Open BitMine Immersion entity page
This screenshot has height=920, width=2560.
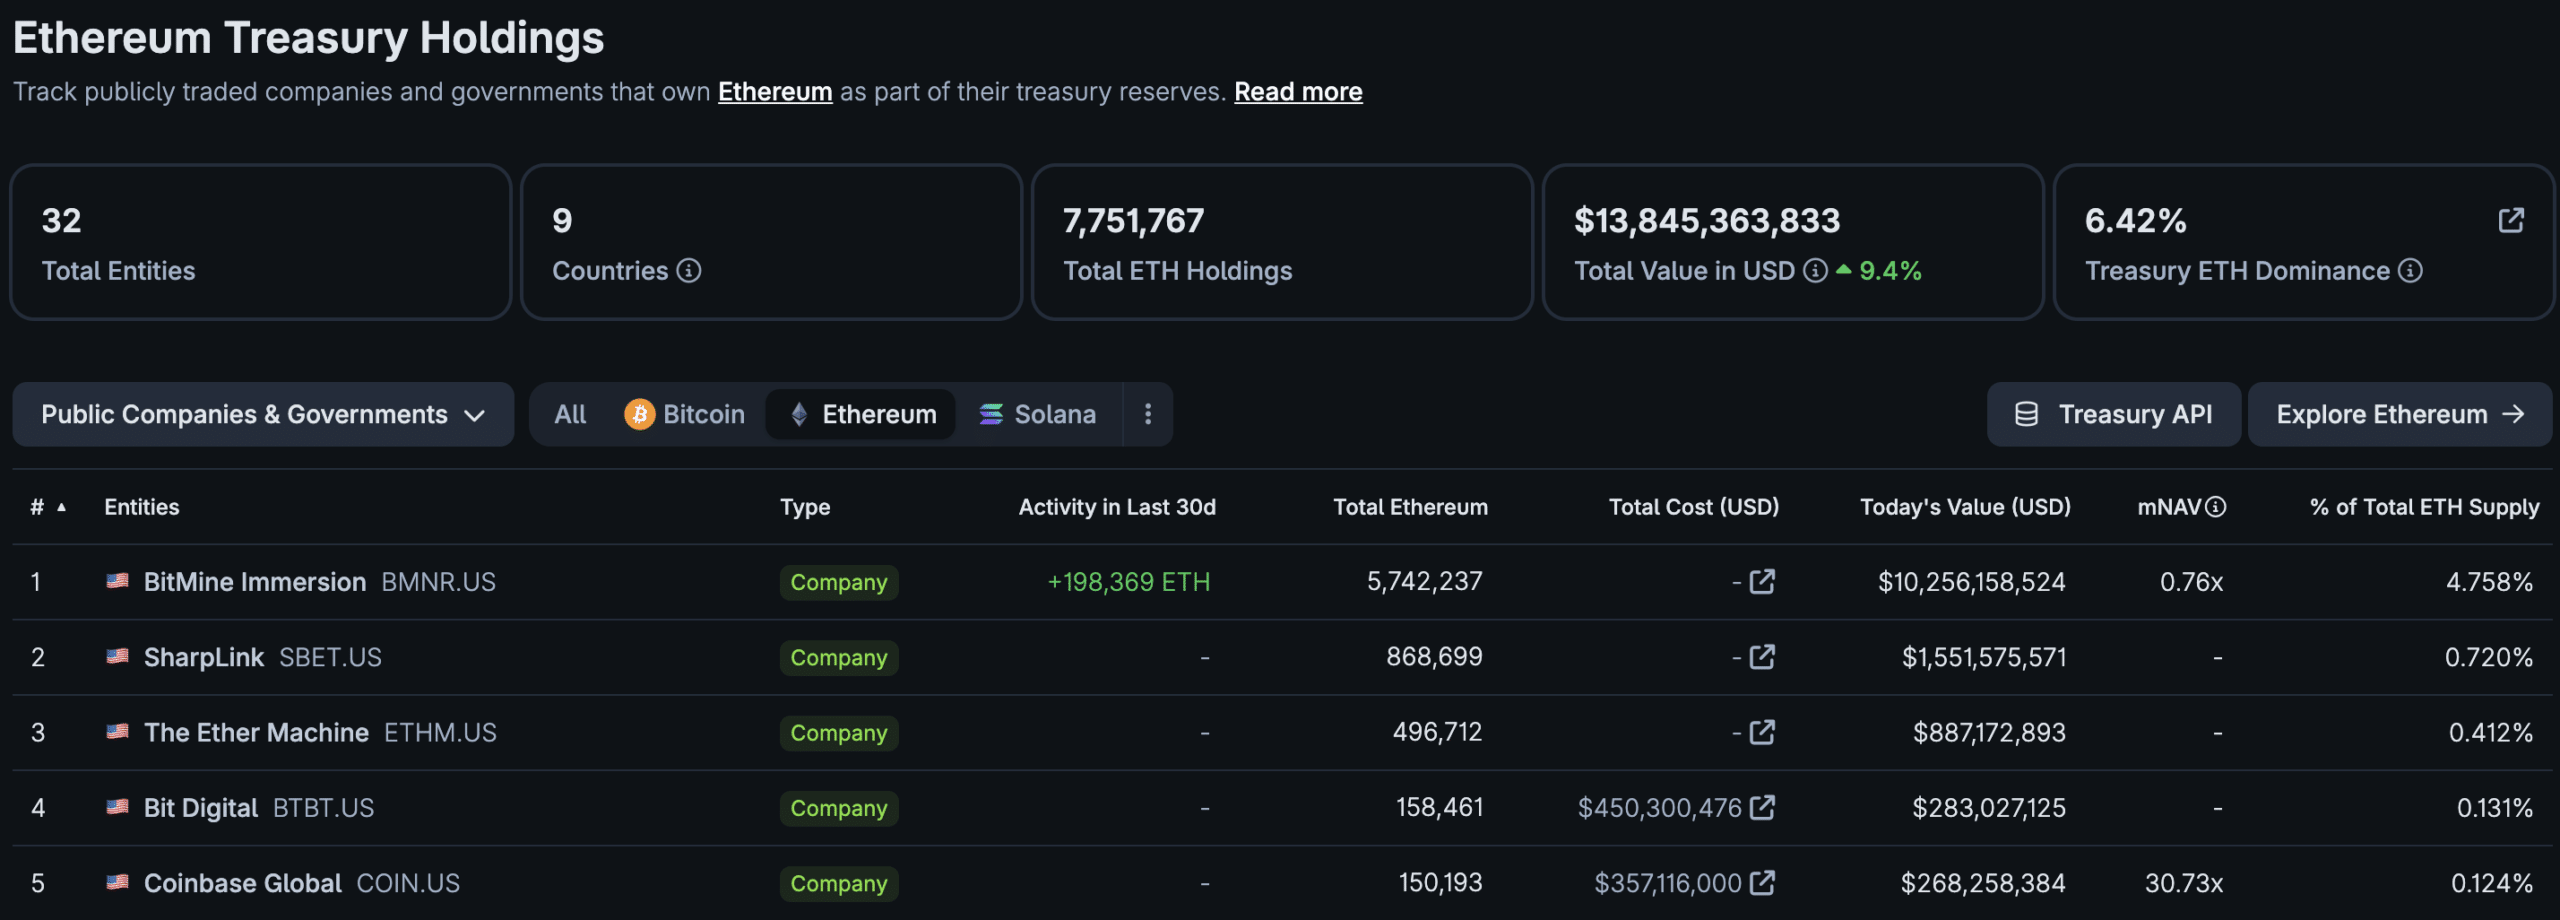click(x=255, y=582)
